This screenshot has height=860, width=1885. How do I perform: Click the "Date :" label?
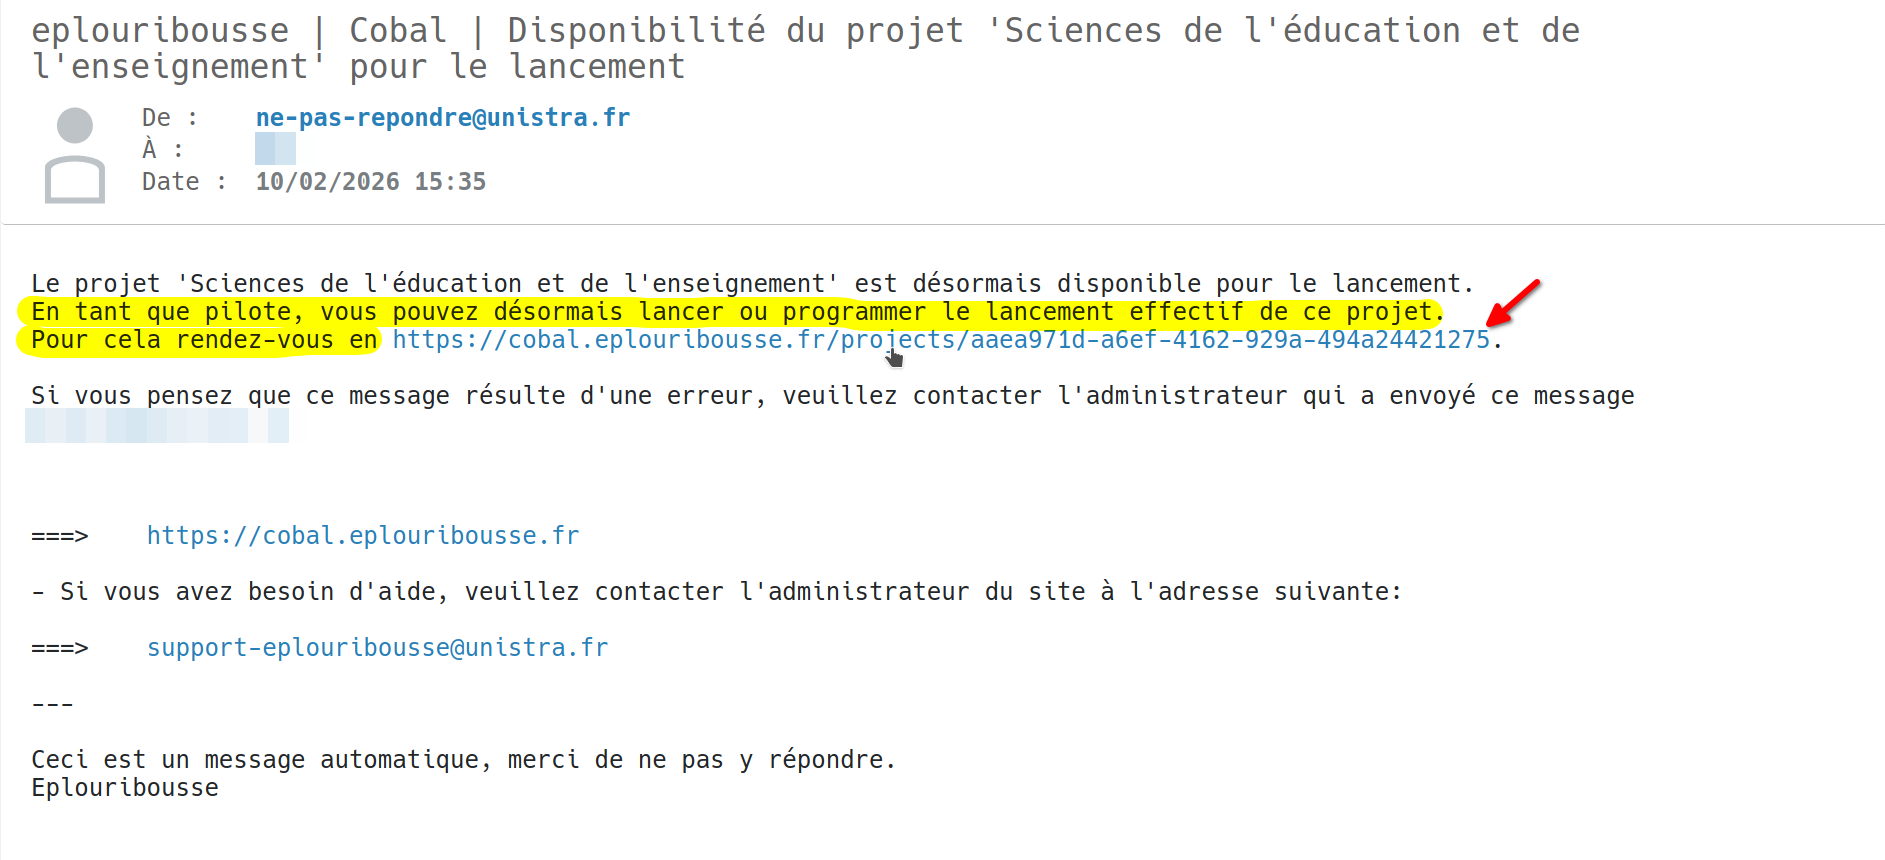[184, 182]
